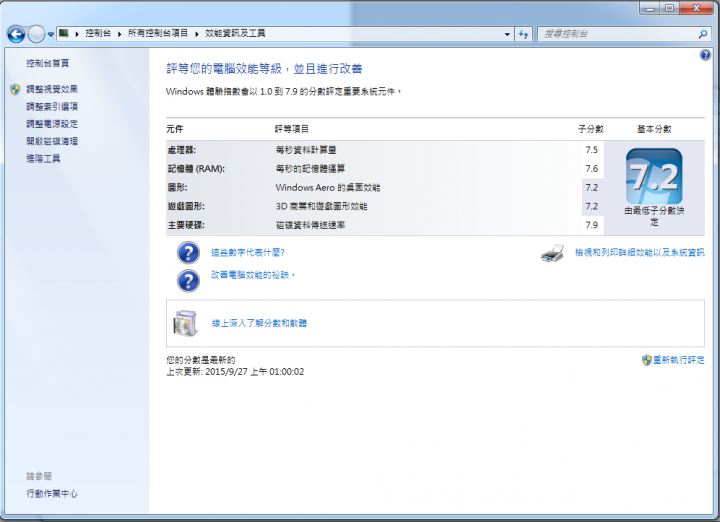Expand the arrow after 控制台 in the breadcrumb

point(119,34)
